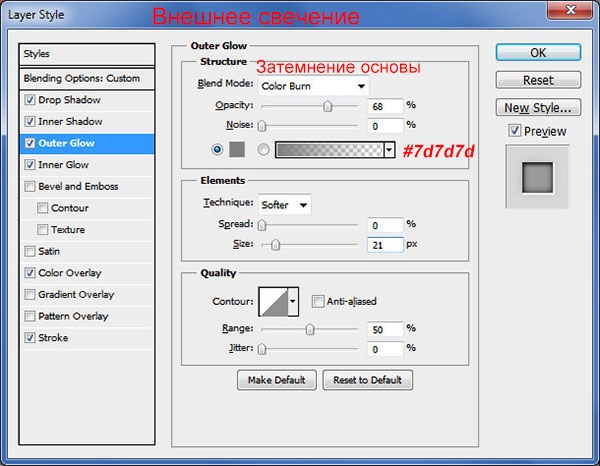Enable the Satin effect checkbox
Viewport: 600px width, 466px height.
click(x=30, y=251)
